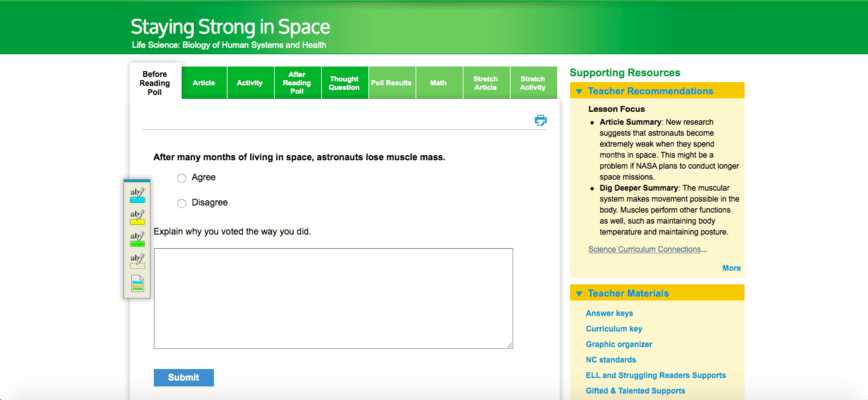Open the After Reading Poll tab

click(297, 83)
